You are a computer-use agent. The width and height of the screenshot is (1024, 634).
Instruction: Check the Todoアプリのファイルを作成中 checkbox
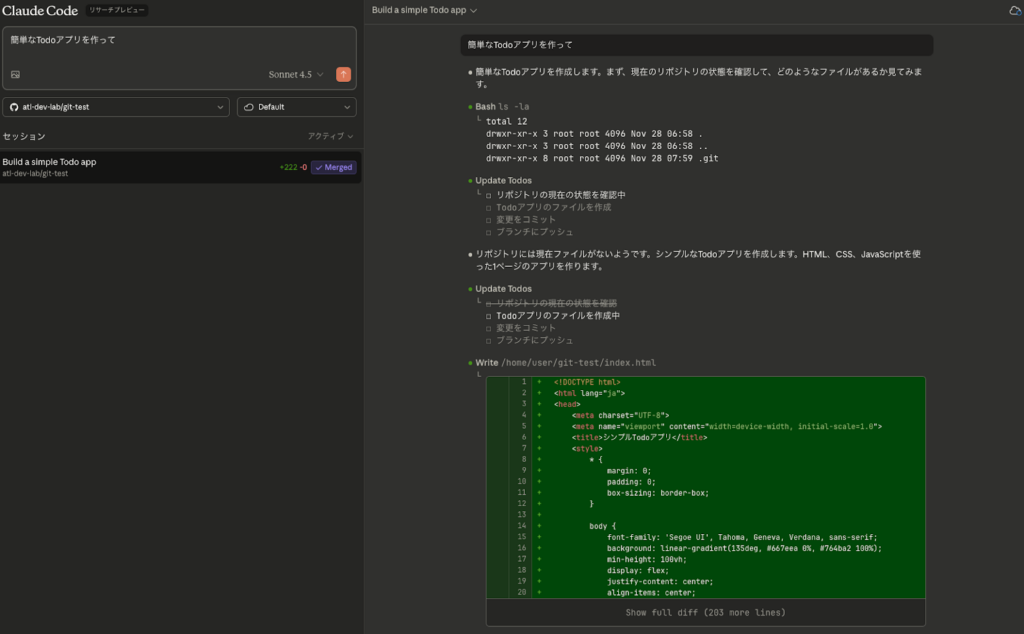coord(489,315)
